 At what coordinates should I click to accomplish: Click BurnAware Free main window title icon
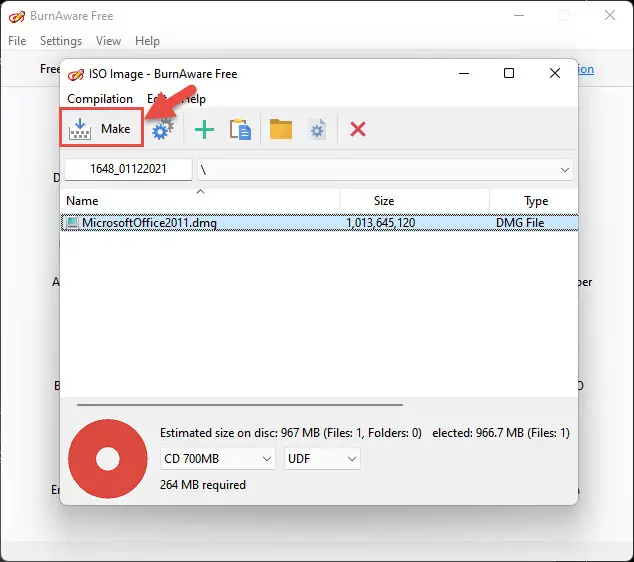pos(17,17)
